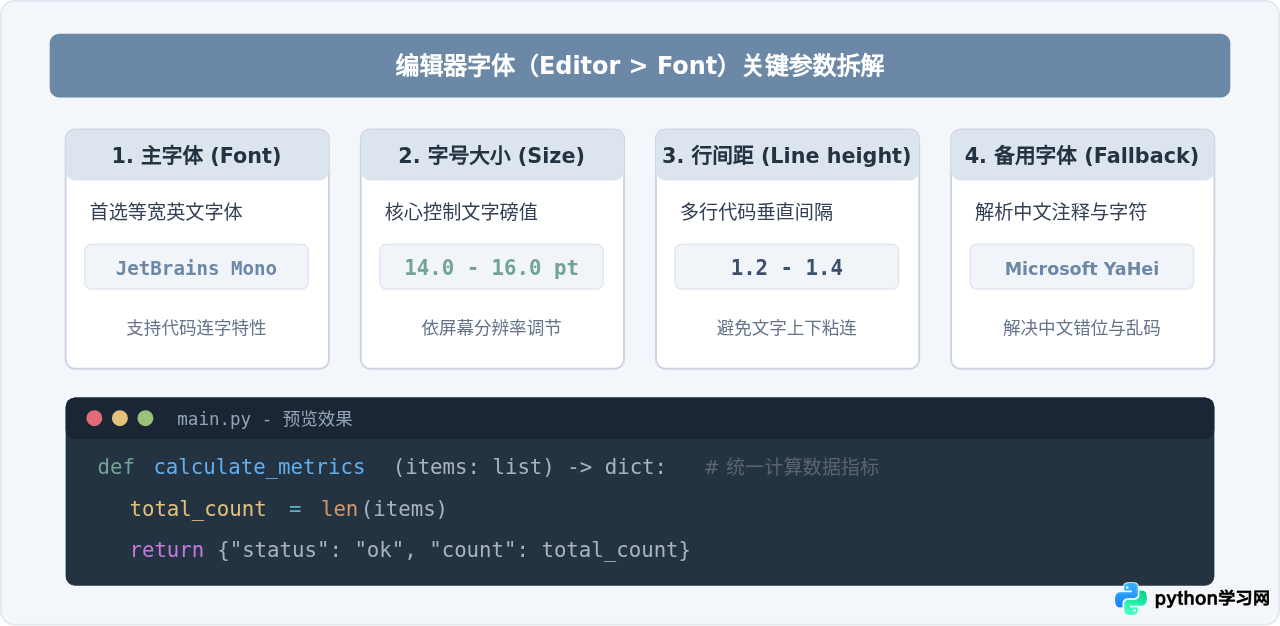Screen dimensions: 1280x626
Task: Select the card header 1. 主字体 (Font)
Action: pyautogui.click(x=197, y=155)
